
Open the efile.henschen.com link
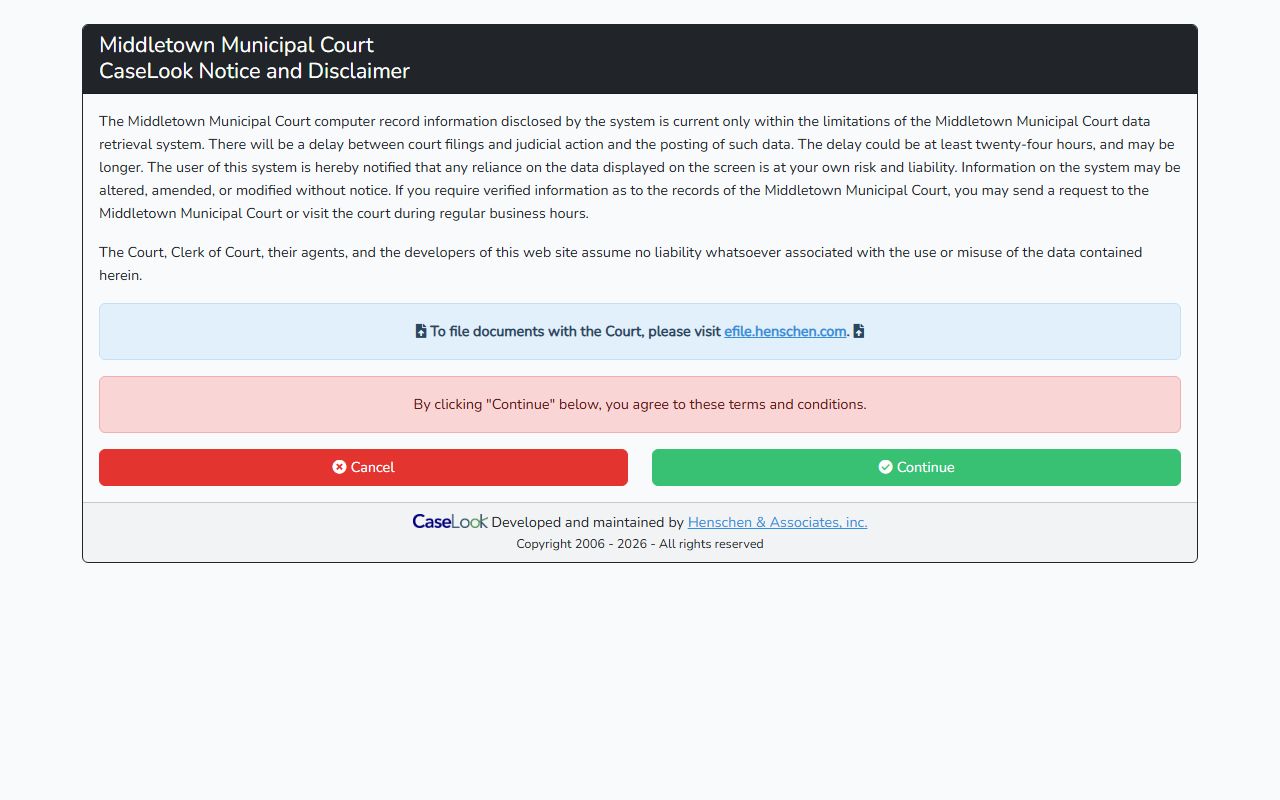pyautogui.click(x=785, y=332)
